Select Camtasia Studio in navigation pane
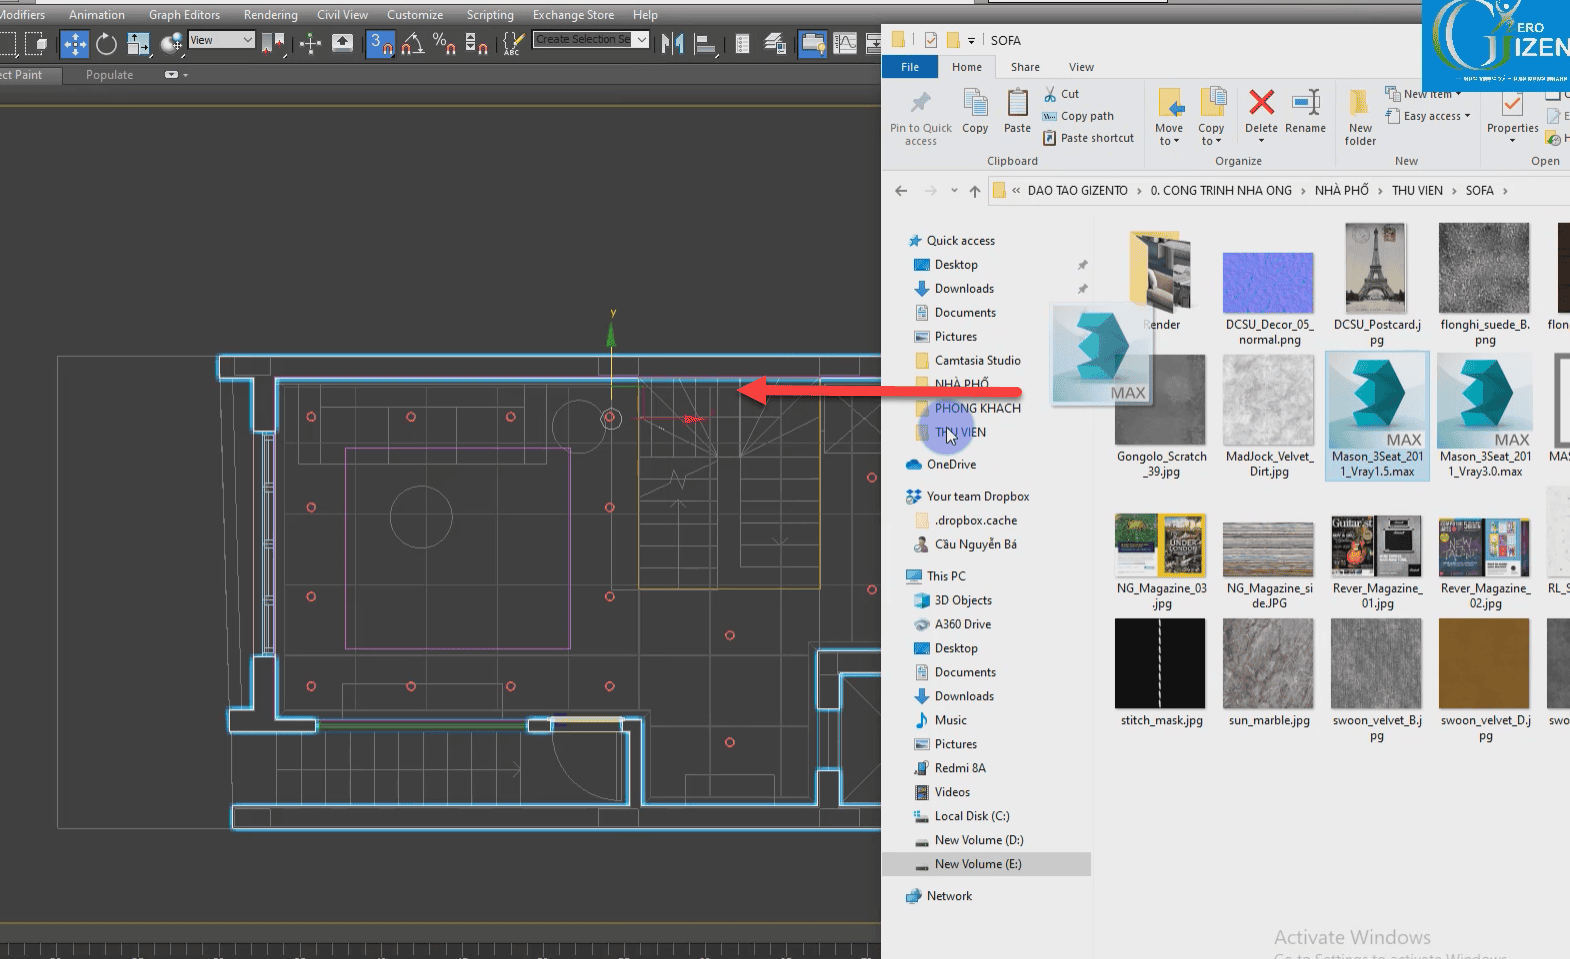 [977, 360]
